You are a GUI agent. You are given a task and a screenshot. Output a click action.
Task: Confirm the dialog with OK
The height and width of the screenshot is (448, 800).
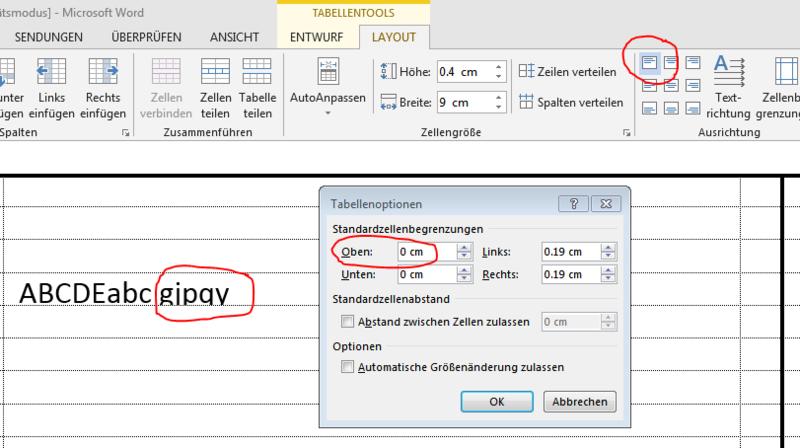tap(497, 402)
